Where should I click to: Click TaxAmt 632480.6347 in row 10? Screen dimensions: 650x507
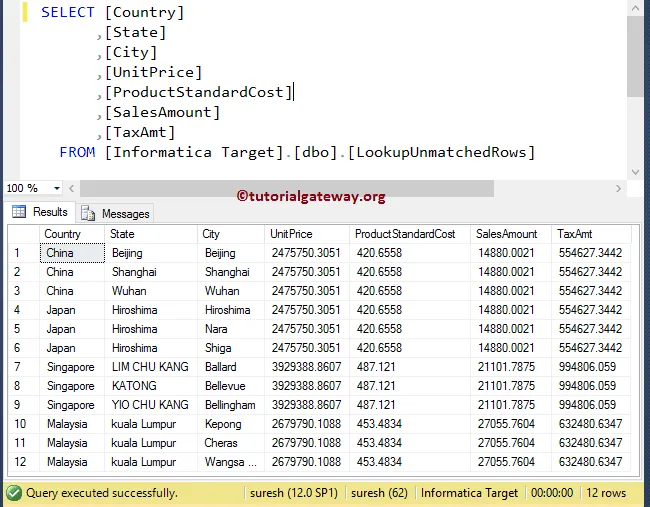click(x=591, y=424)
